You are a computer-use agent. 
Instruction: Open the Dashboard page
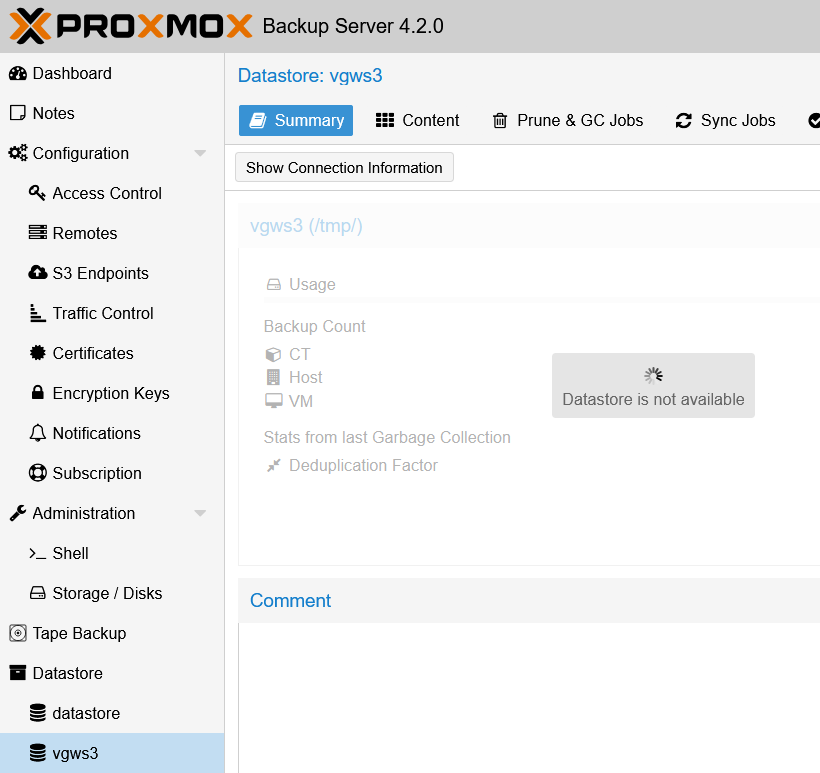tap(112, 74)
